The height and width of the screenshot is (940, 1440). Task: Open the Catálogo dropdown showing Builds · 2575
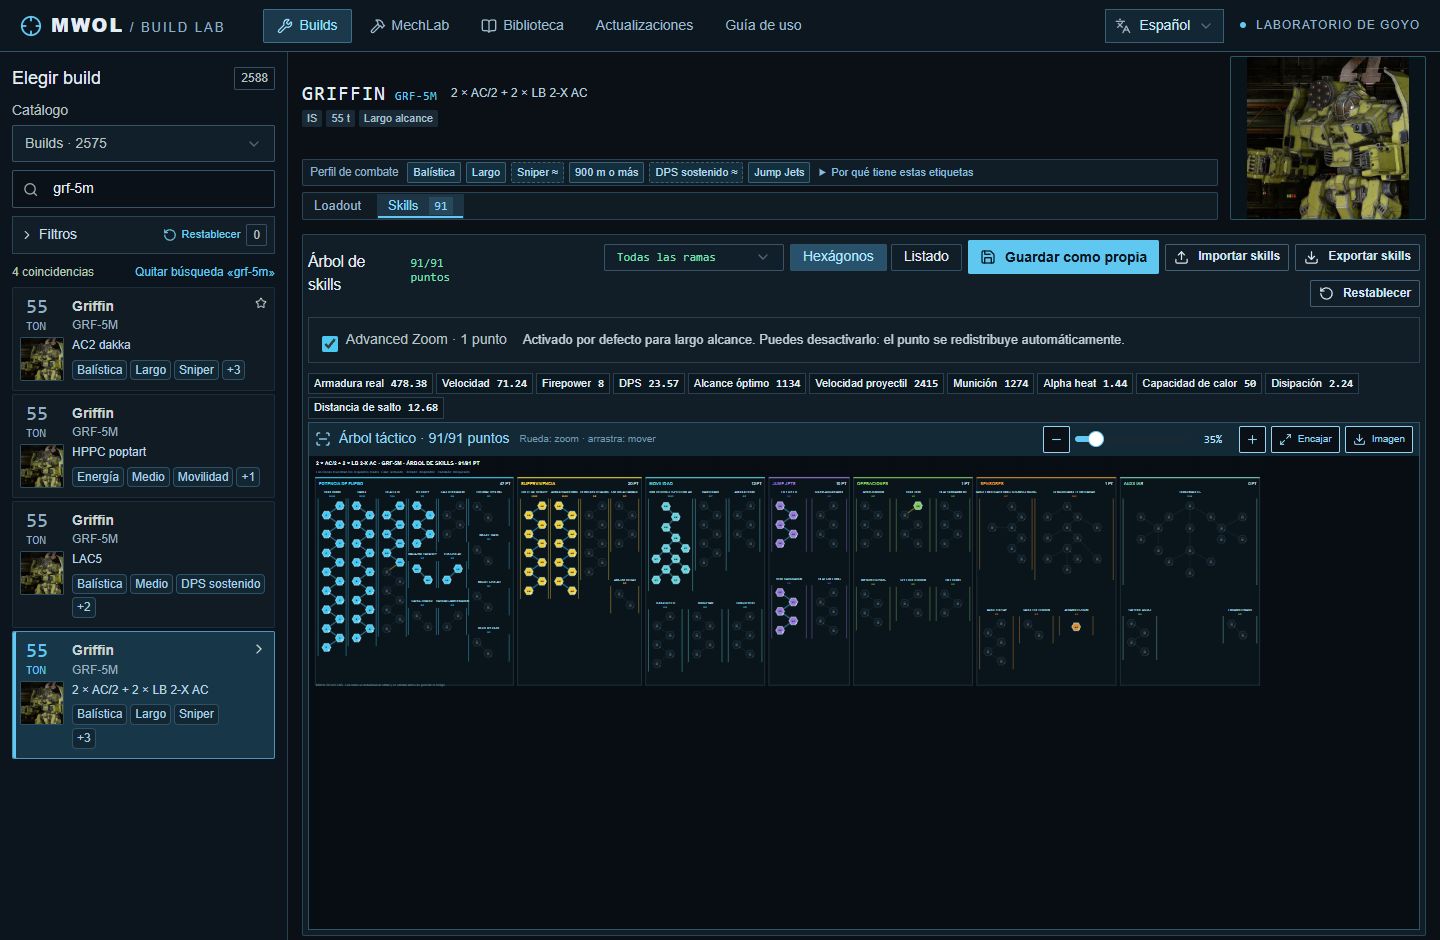click(x=143, y=143)
